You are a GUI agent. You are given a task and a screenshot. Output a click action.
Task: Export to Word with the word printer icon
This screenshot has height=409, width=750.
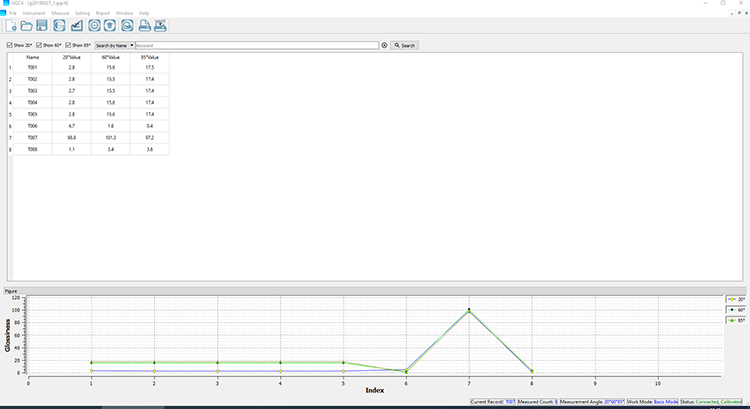pyautogui.click(x=160, y=25)
